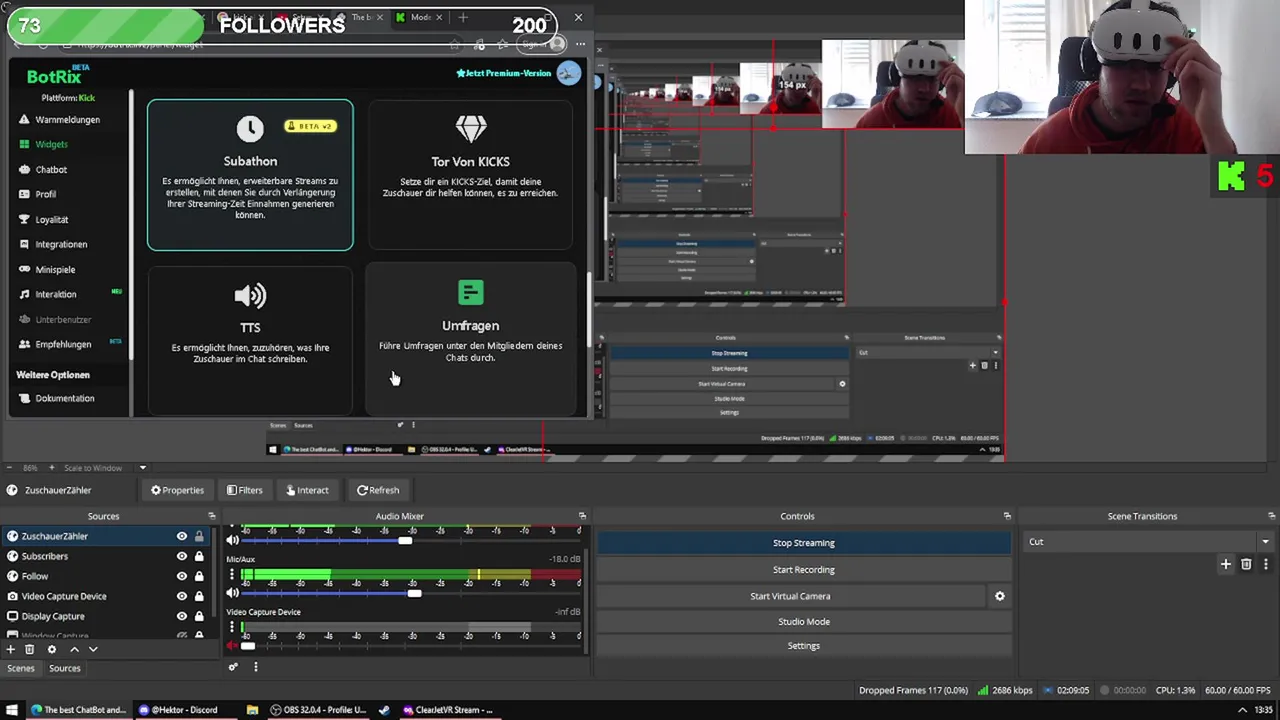Open Audio Mixer menu three dots at bottom
The height and width of the screenshot is (720, 1280).
[255, 667]
